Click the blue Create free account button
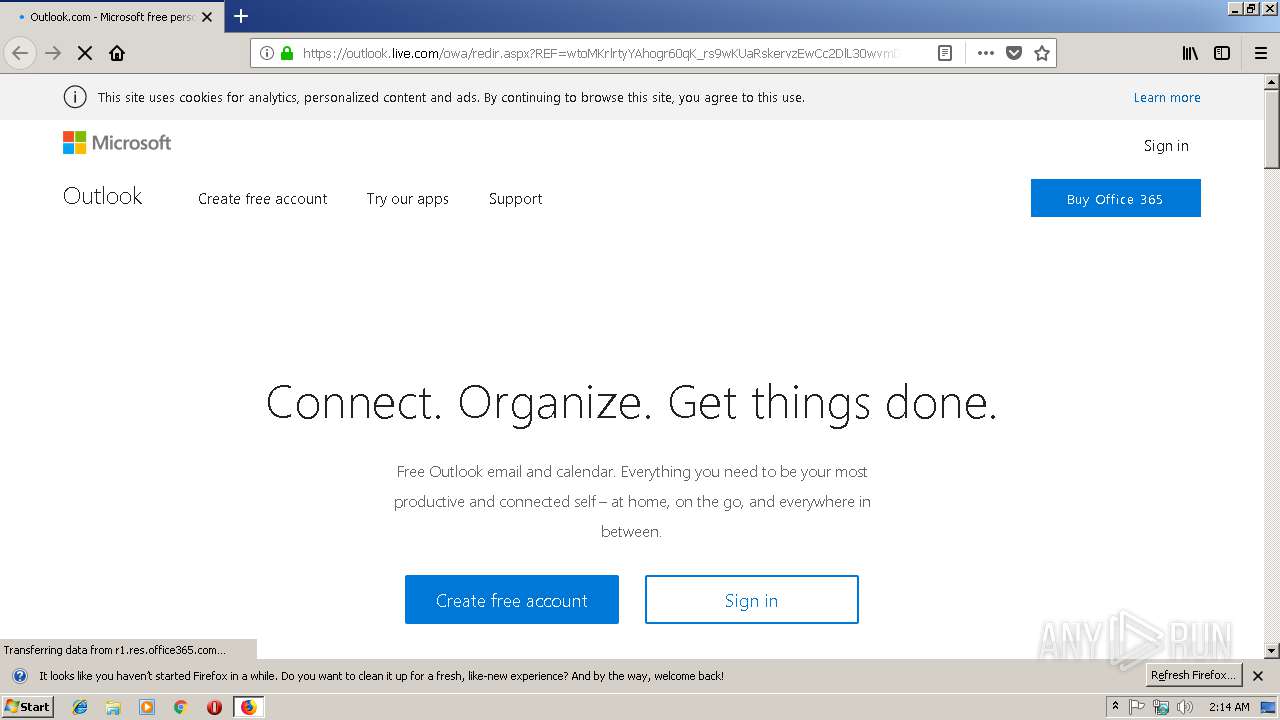Viewport: 1280px width, 720px height. pyautogui.click(x=512, y=600)
